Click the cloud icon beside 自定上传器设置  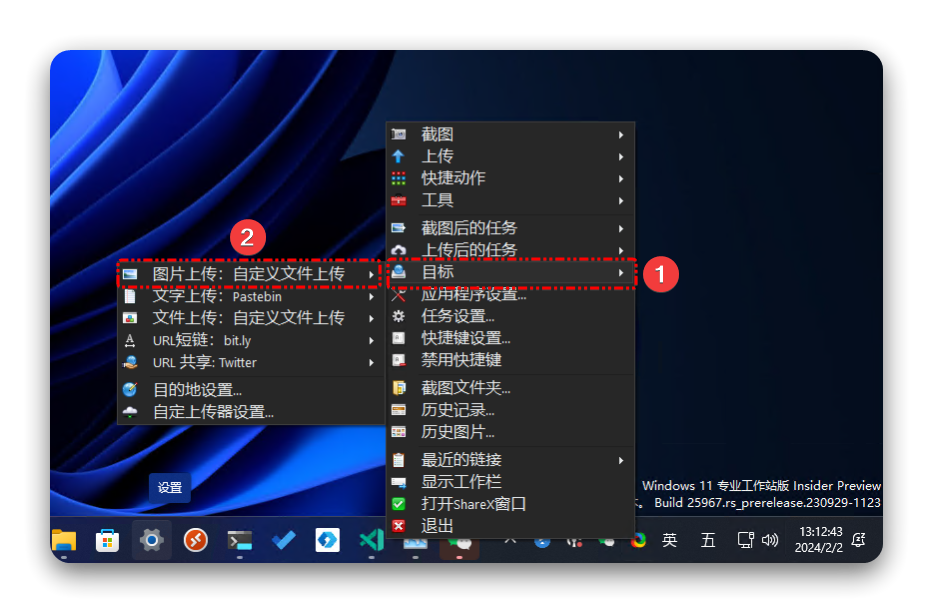tap(130, 412)
